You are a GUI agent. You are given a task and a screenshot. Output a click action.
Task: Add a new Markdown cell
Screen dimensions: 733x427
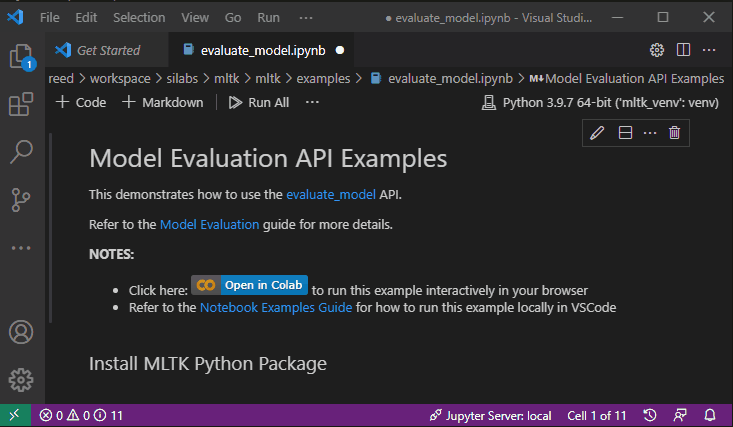coord(163,102)
